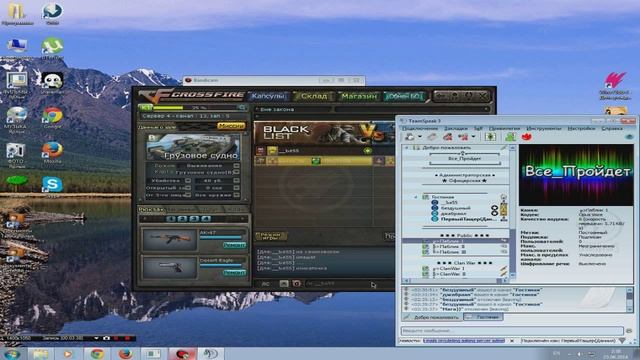Open the kills count dropdown
Screen dimensions: 640x360
236,180
